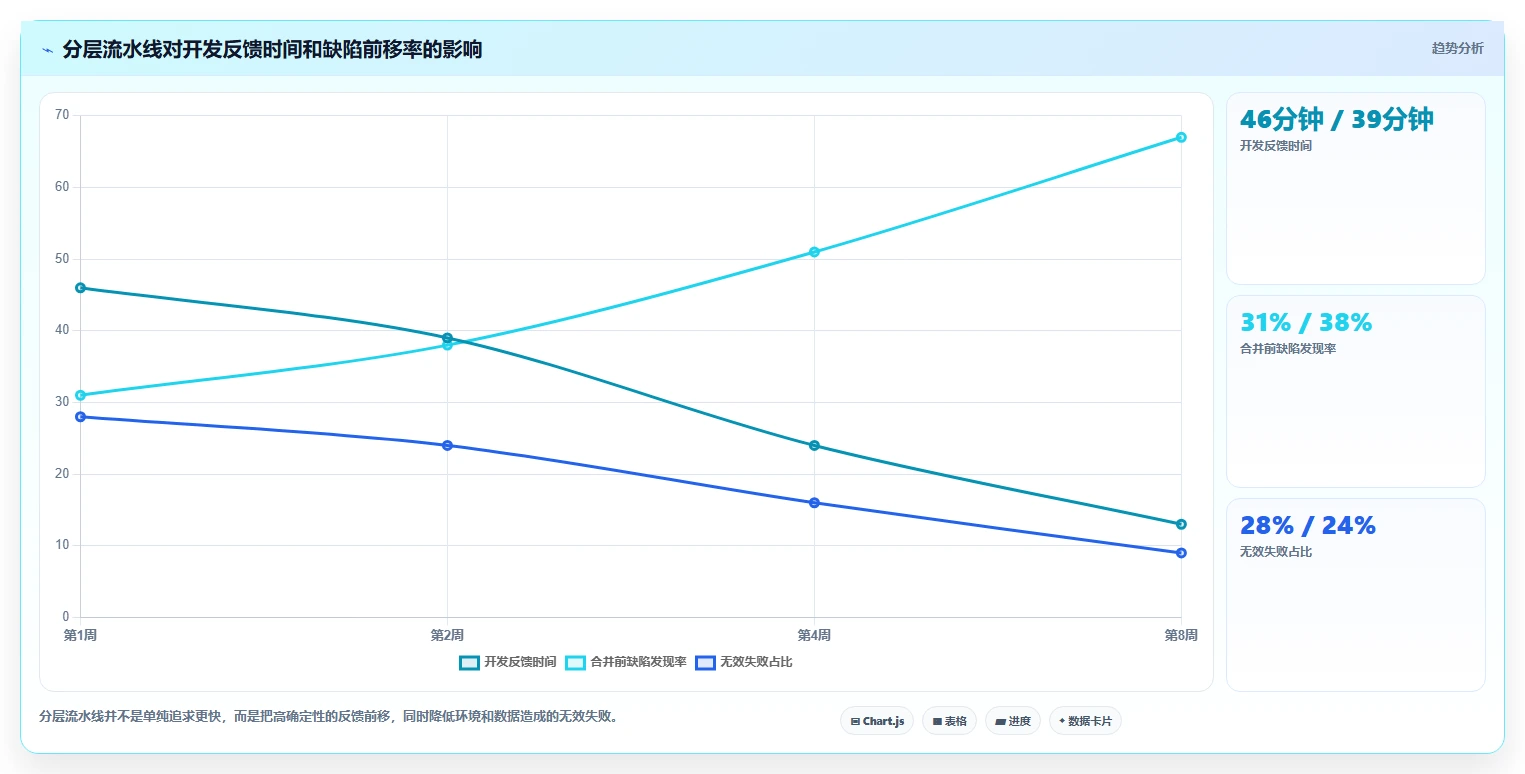The image size is (1525, 774).
Task: Click the 开发反馈时间 card caption
Action: click(1275, 146)
